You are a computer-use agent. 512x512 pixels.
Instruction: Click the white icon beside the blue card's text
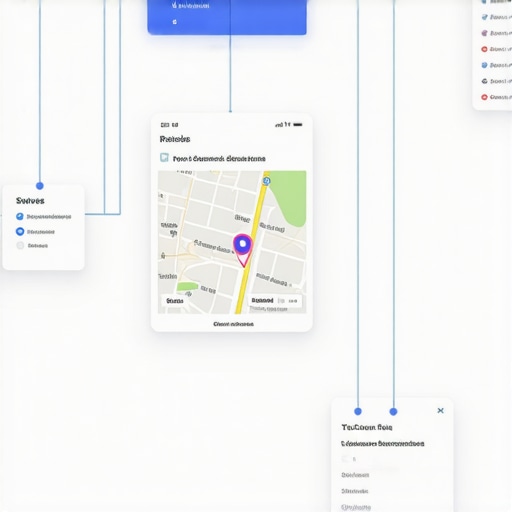click(x=174, y=5)
